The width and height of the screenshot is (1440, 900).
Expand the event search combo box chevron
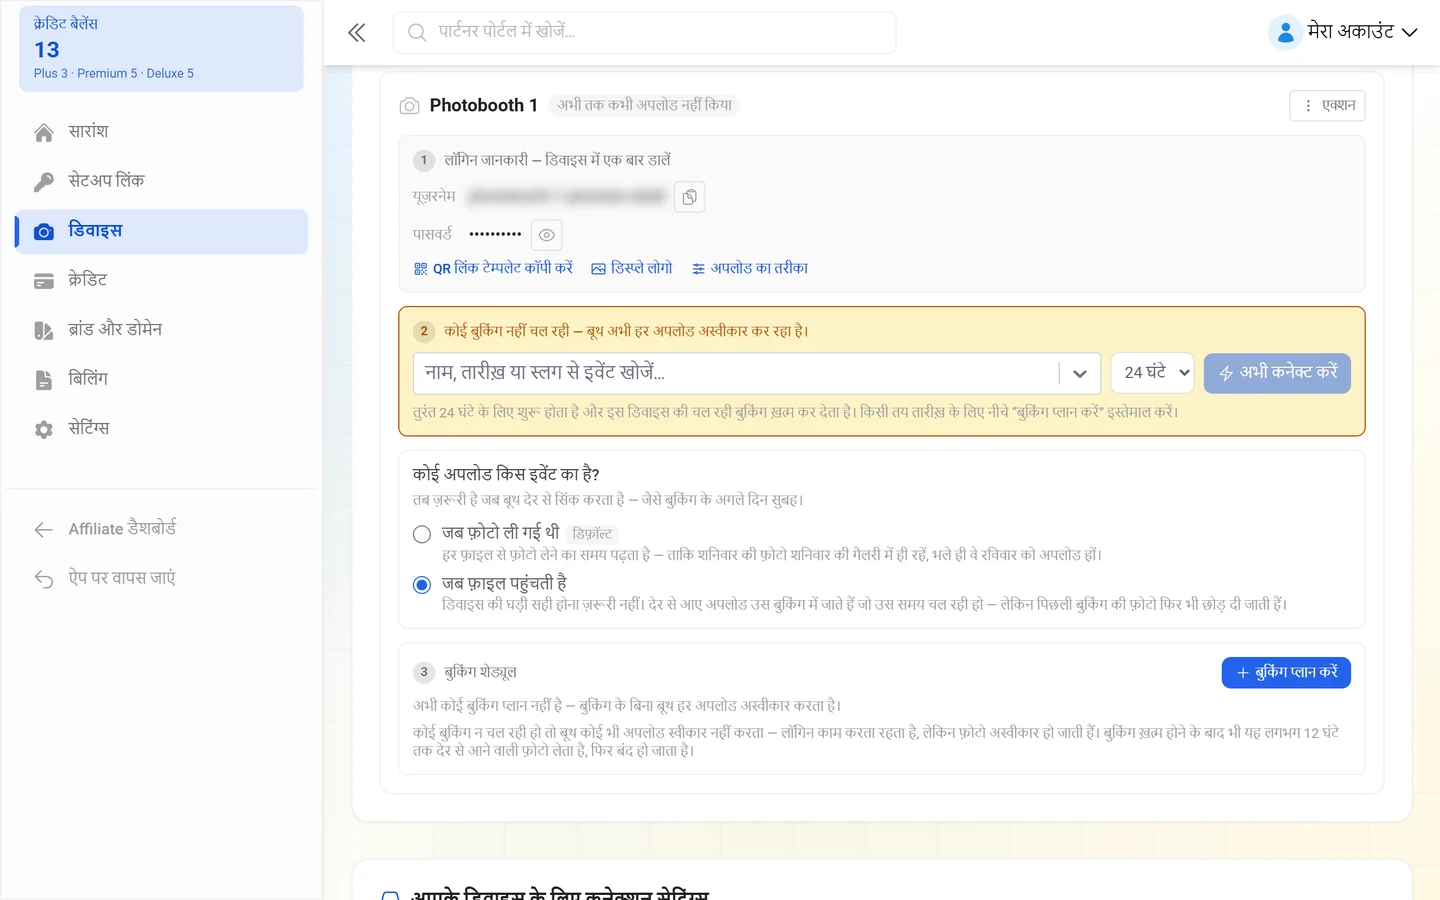click(x=1080, y=373)
